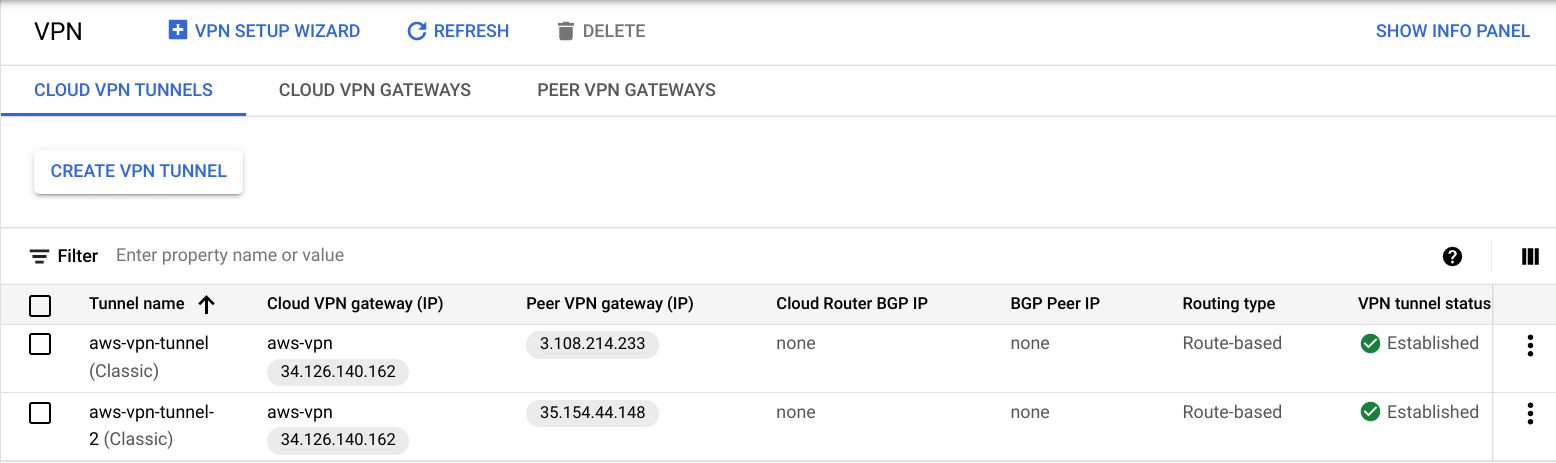Open the help question mark icon
The height and width of the screenshot is (463, 1556).
click(x=1452, y=256)
